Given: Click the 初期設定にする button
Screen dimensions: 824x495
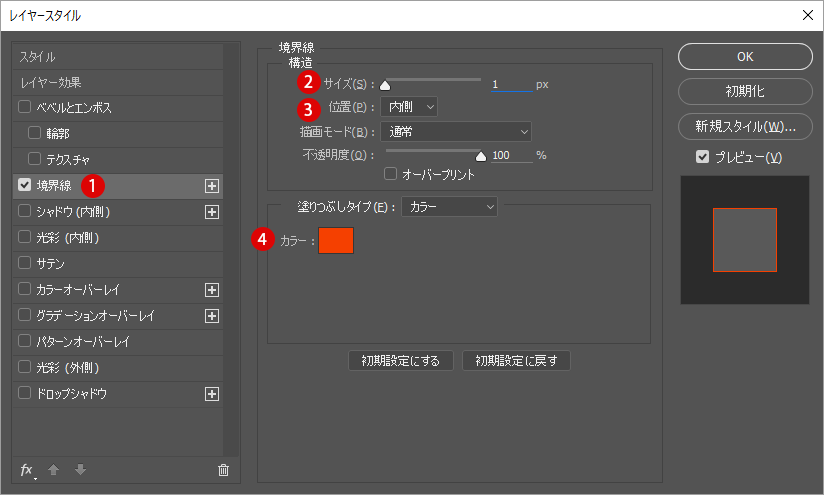Looking at the screenshot, I should [400, 360].
